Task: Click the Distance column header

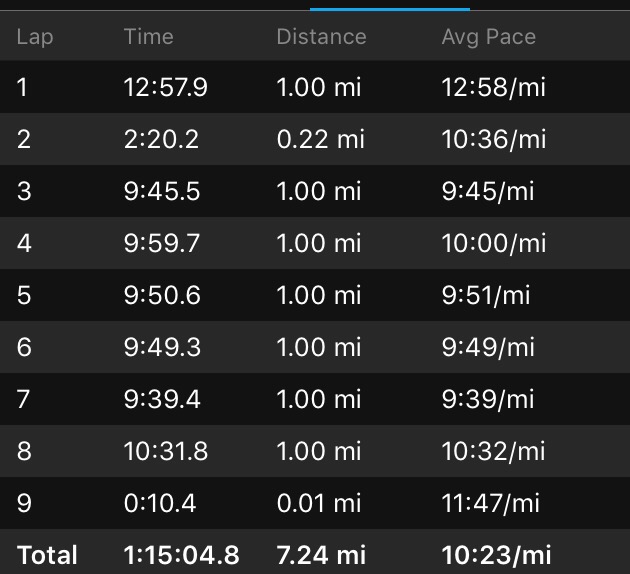Action: 321,37
